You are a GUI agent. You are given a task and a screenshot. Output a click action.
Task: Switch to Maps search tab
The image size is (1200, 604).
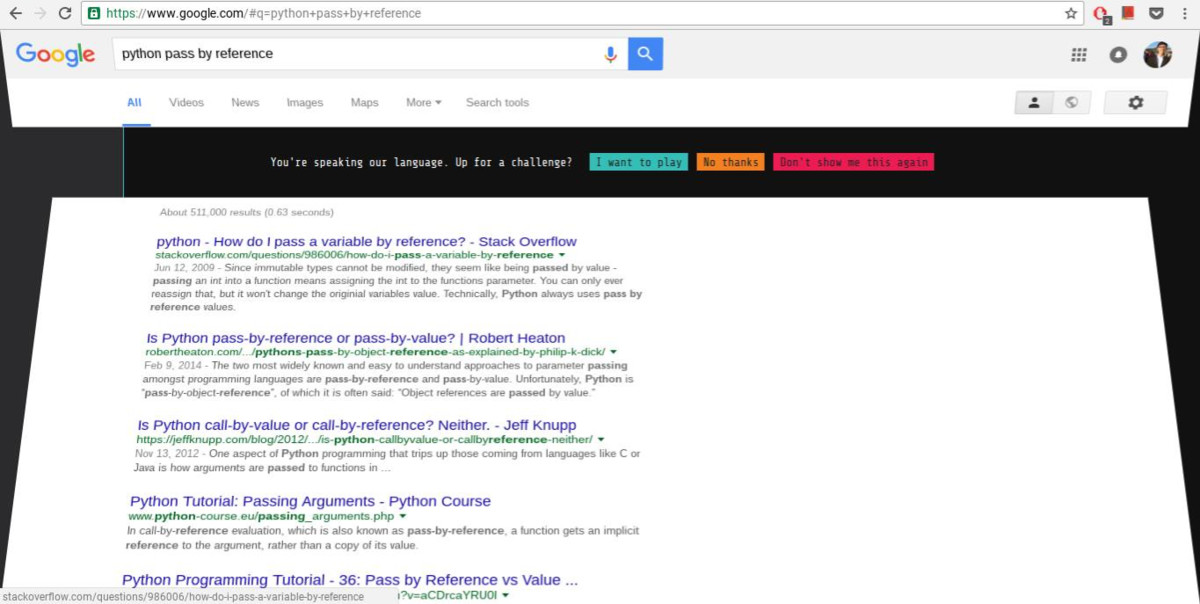[364, 102]
